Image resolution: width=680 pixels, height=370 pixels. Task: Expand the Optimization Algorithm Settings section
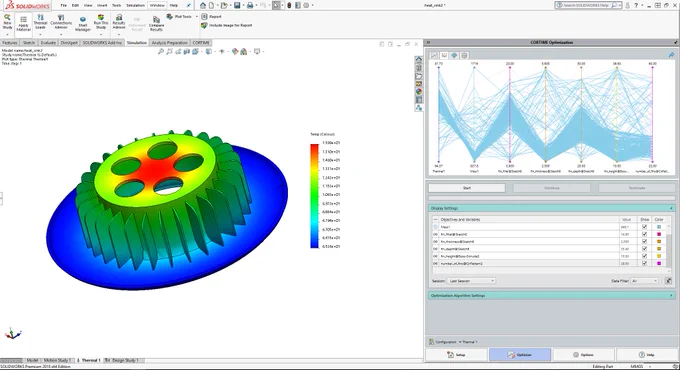click(x=671, y=295)
